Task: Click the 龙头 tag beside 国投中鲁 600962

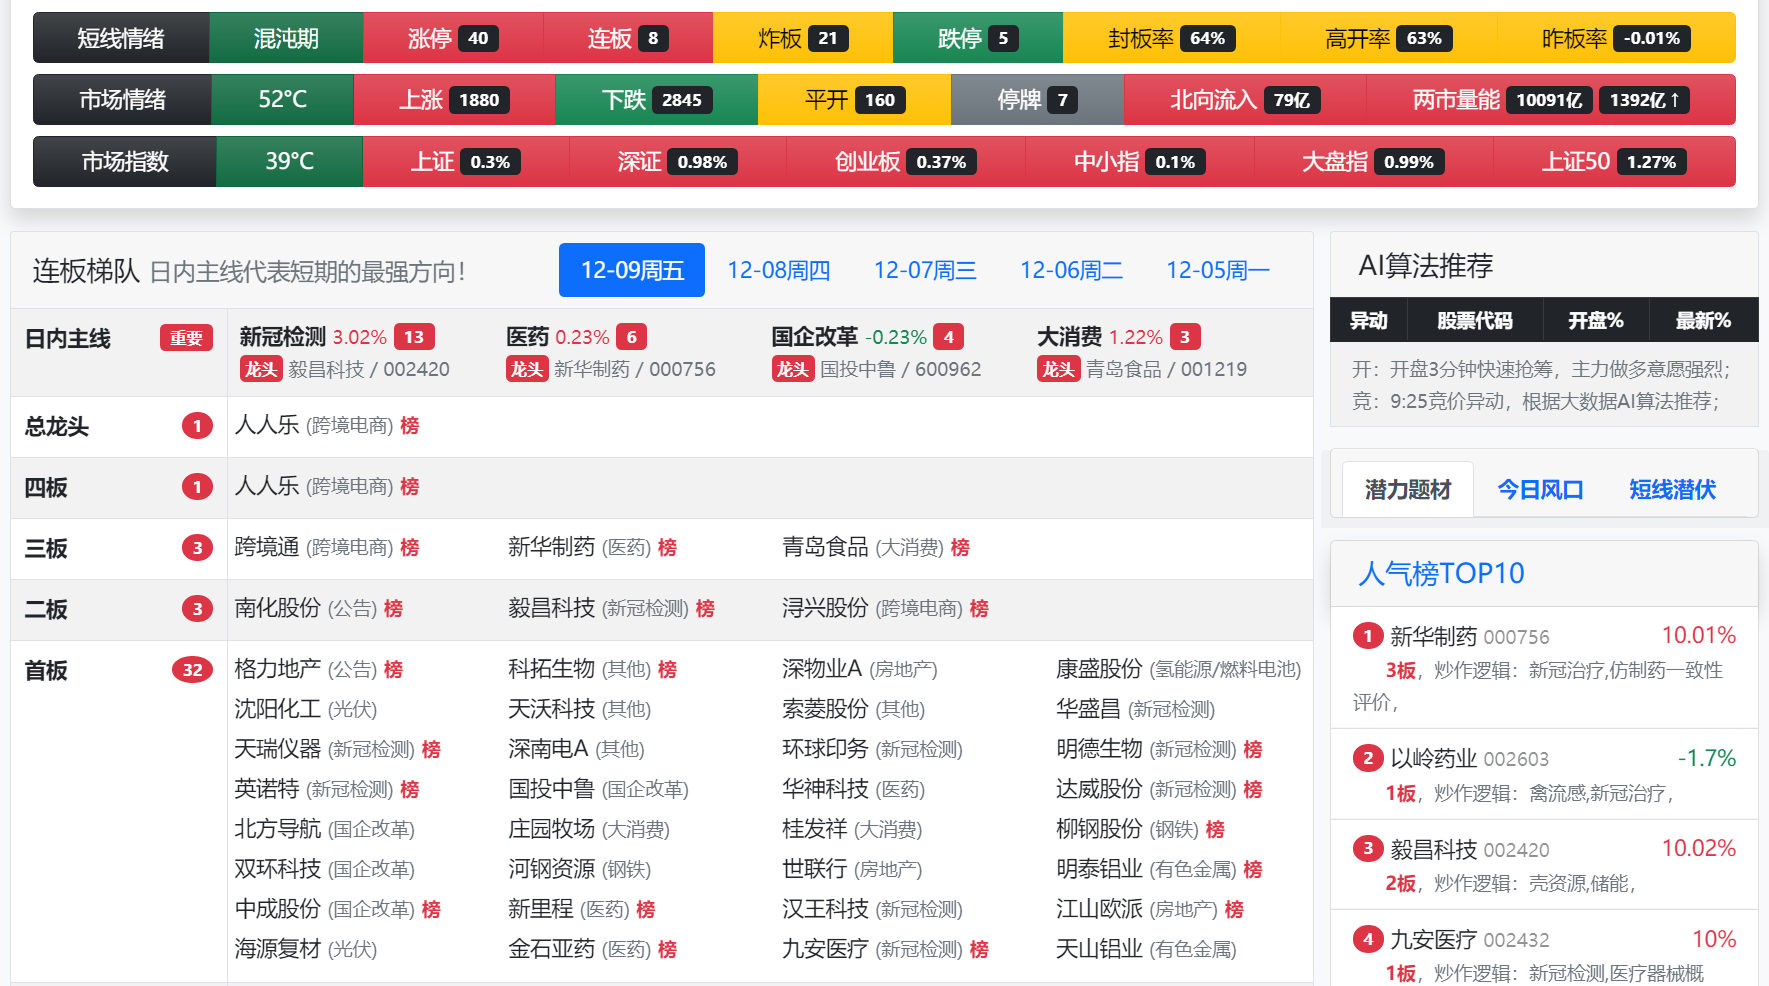Action: pyautogui.click(x=793, y=369)
